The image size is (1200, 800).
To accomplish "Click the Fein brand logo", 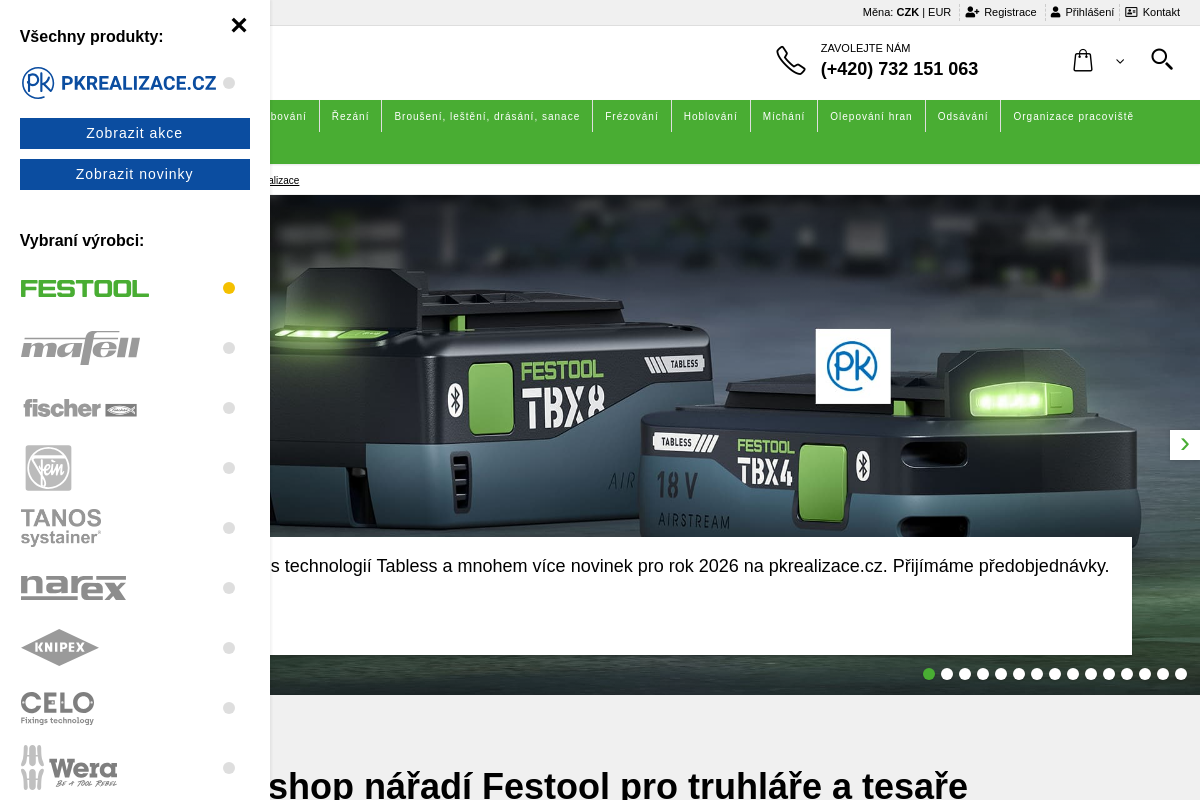I will tap(47, 468).
